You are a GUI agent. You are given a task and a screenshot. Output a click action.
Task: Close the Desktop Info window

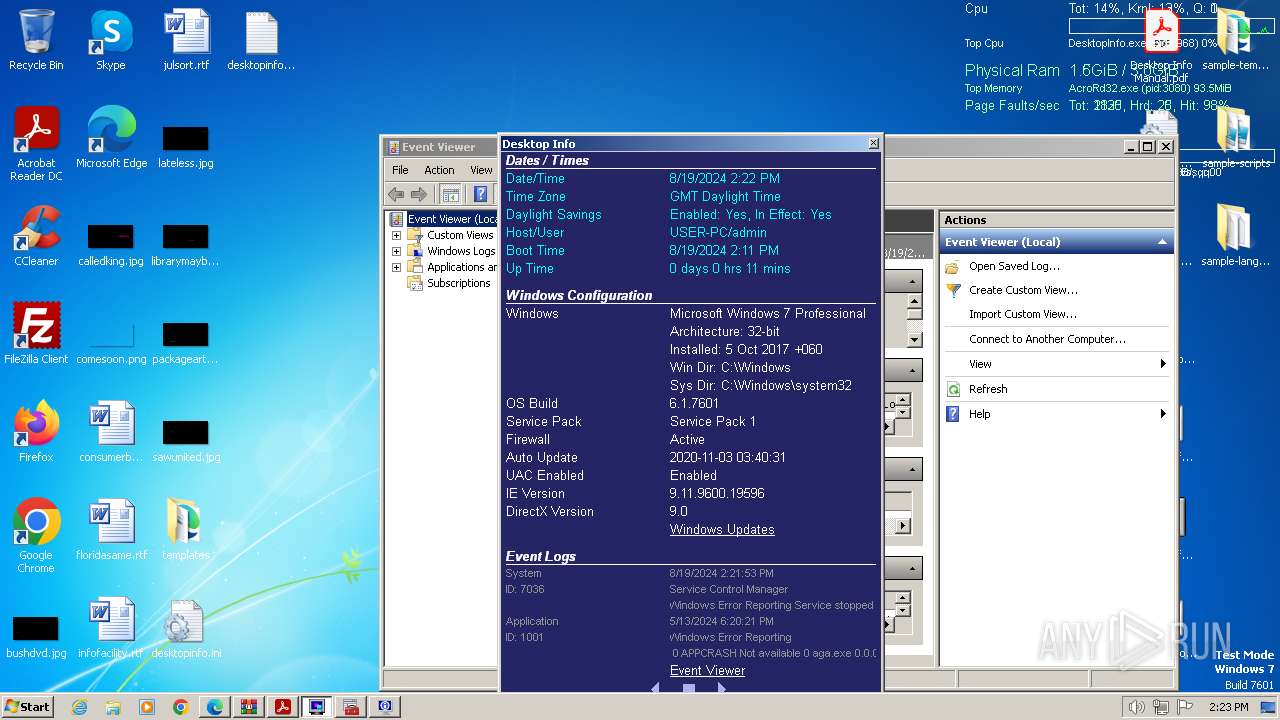coord(873,143)
